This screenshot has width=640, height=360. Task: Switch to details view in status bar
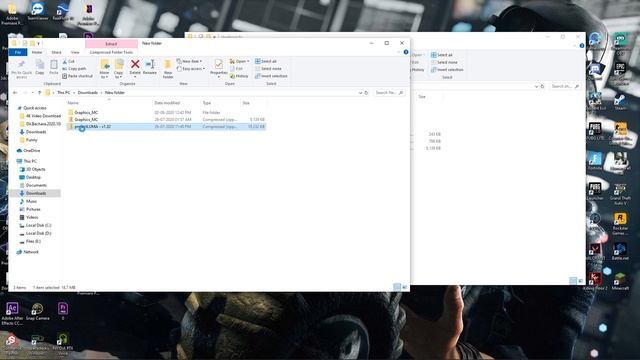pos(397,287)
